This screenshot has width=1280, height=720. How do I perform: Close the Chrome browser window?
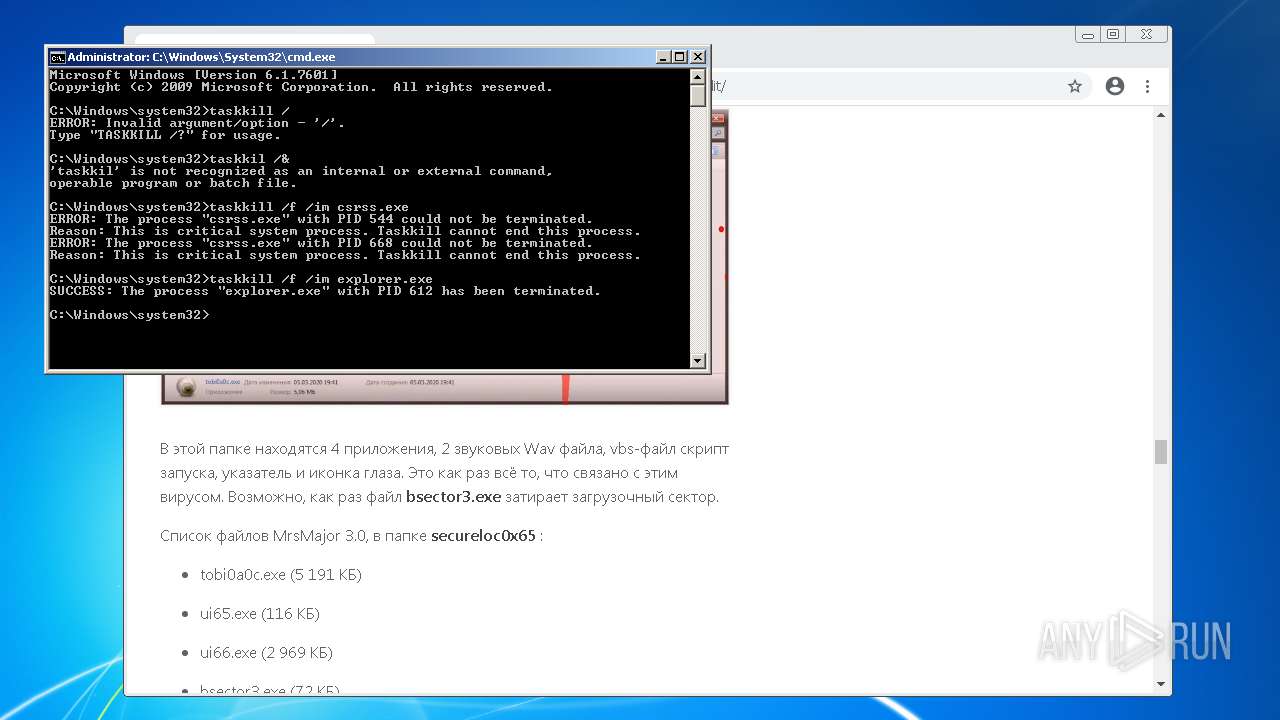(x=1146, y=34)
